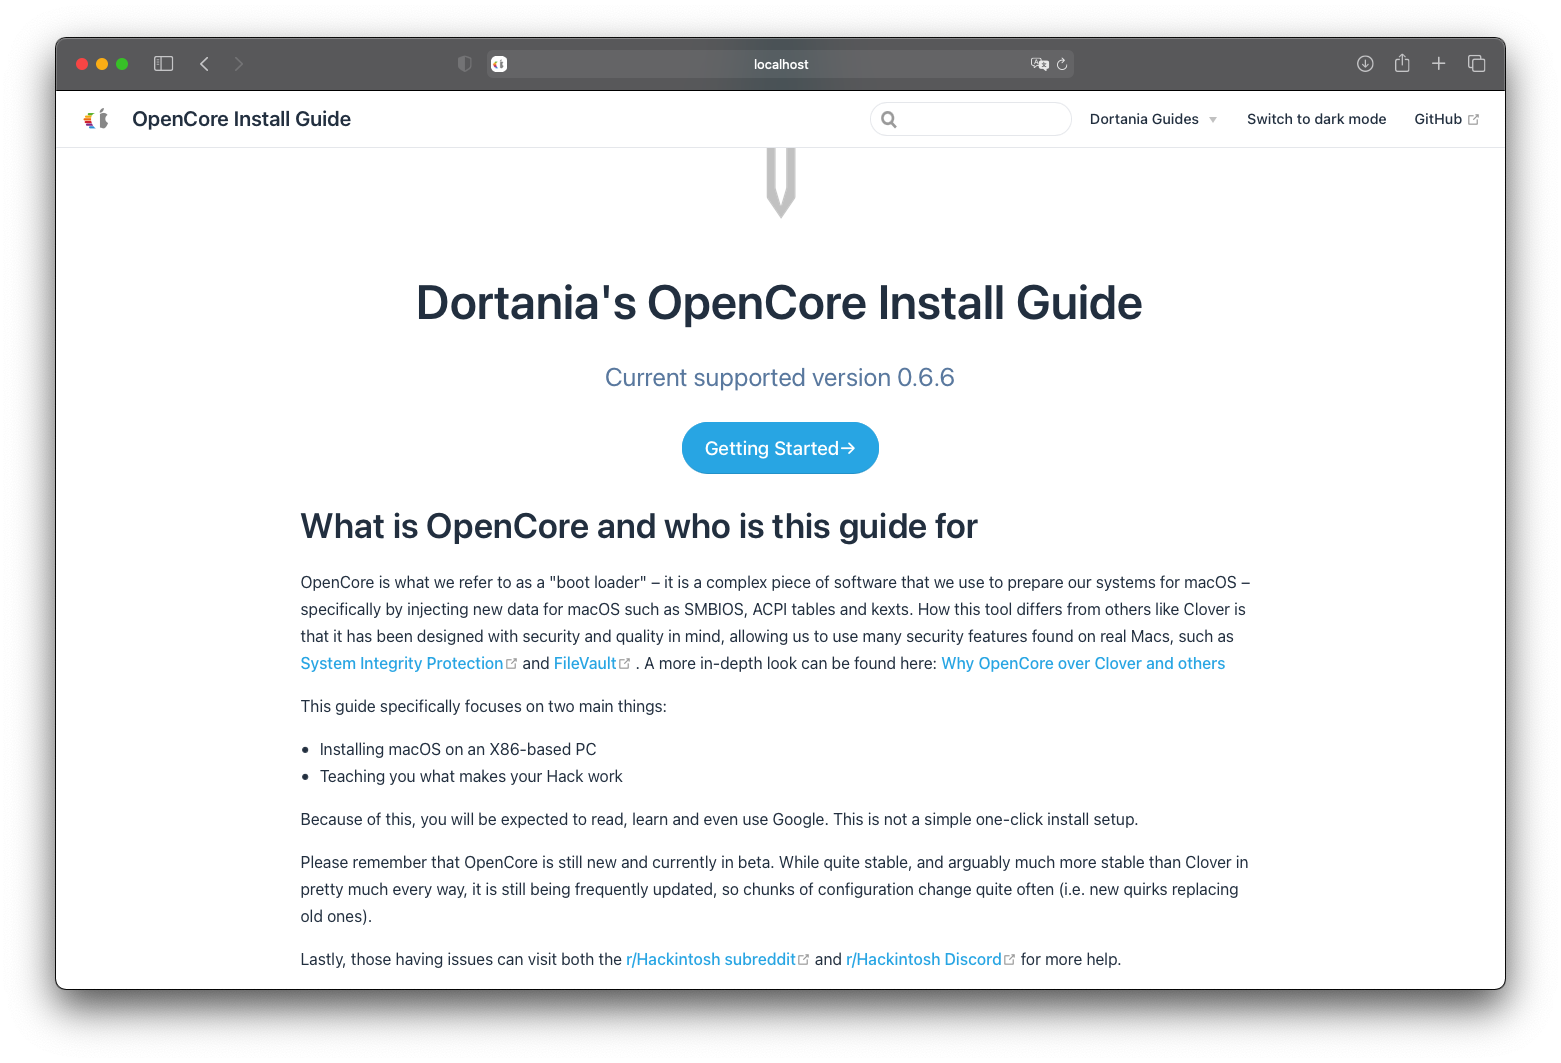Viewport: 1561px width, 1063px height.
Task: Click the forward navigation arrow
Action: coord(239,64)
